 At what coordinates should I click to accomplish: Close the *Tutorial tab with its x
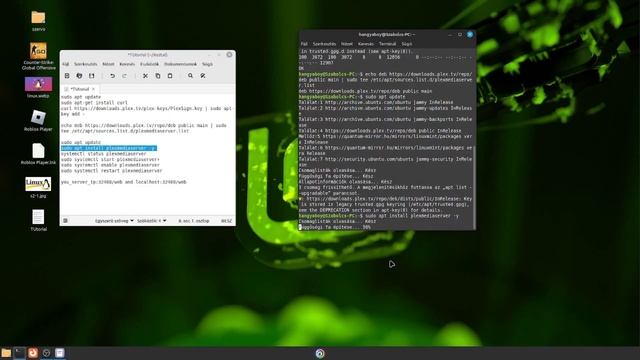click(x=93, y=89)
